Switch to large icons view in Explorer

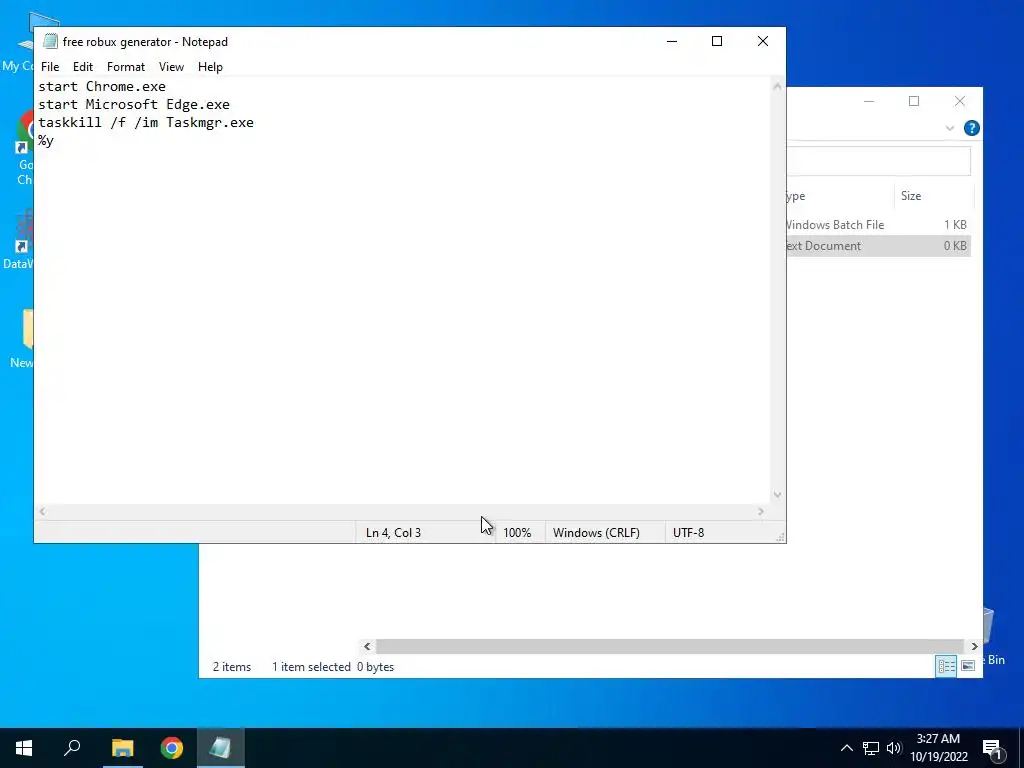(968, 666)
